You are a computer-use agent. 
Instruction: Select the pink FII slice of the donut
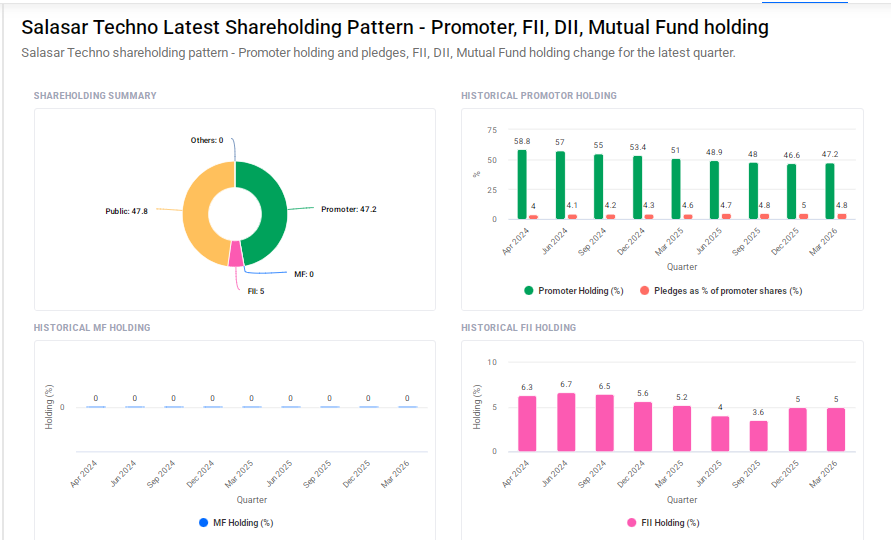tap(236, 254)
